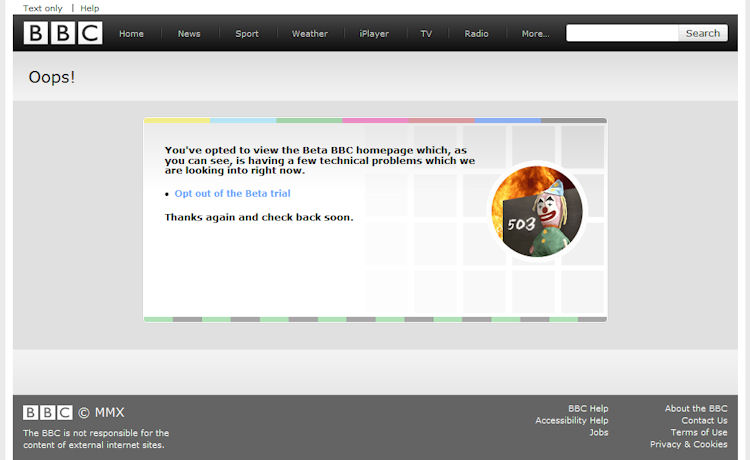Open the Help link at the top

tap(89, 8)
